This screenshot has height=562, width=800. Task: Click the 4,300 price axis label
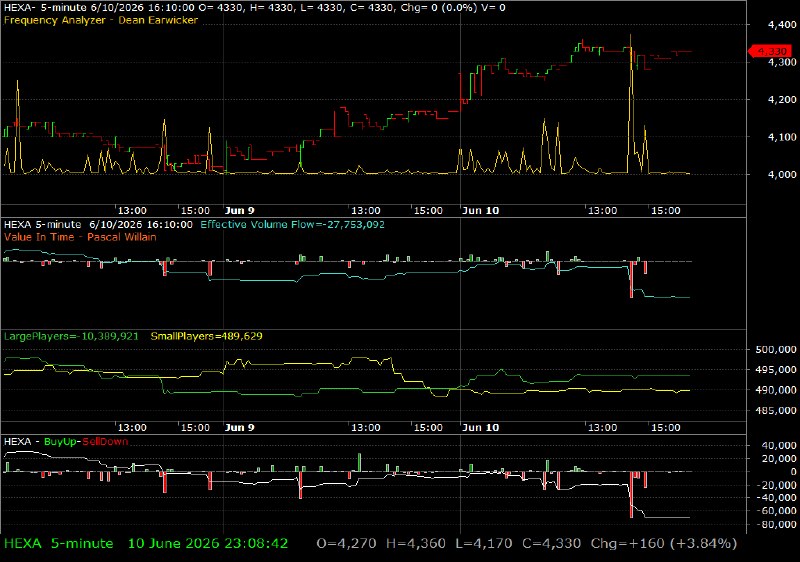coord(782,62)
